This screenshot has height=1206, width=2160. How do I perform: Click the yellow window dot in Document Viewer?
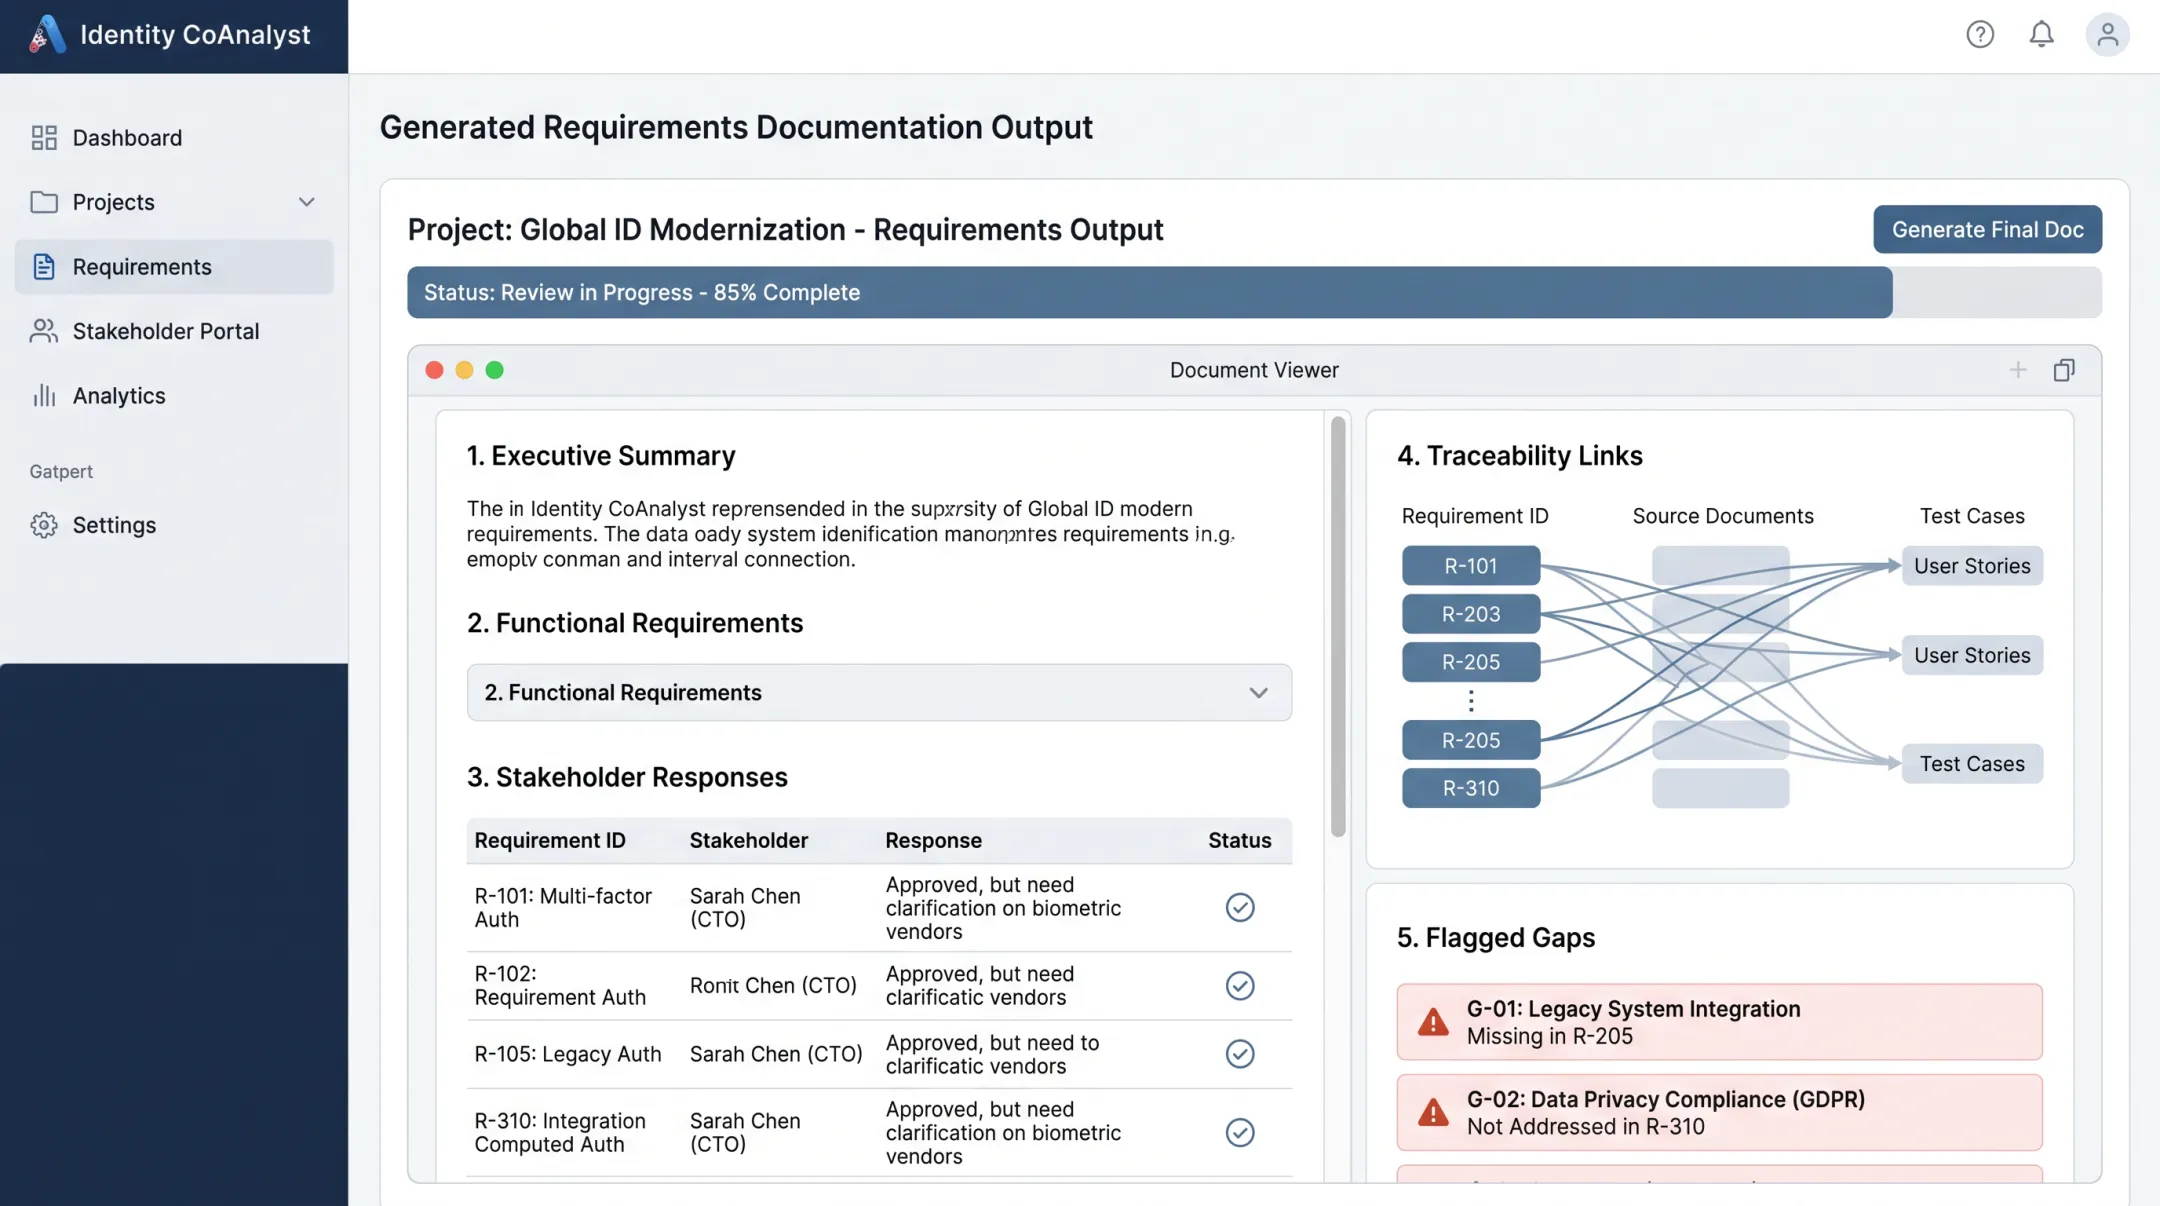(464, 370)
